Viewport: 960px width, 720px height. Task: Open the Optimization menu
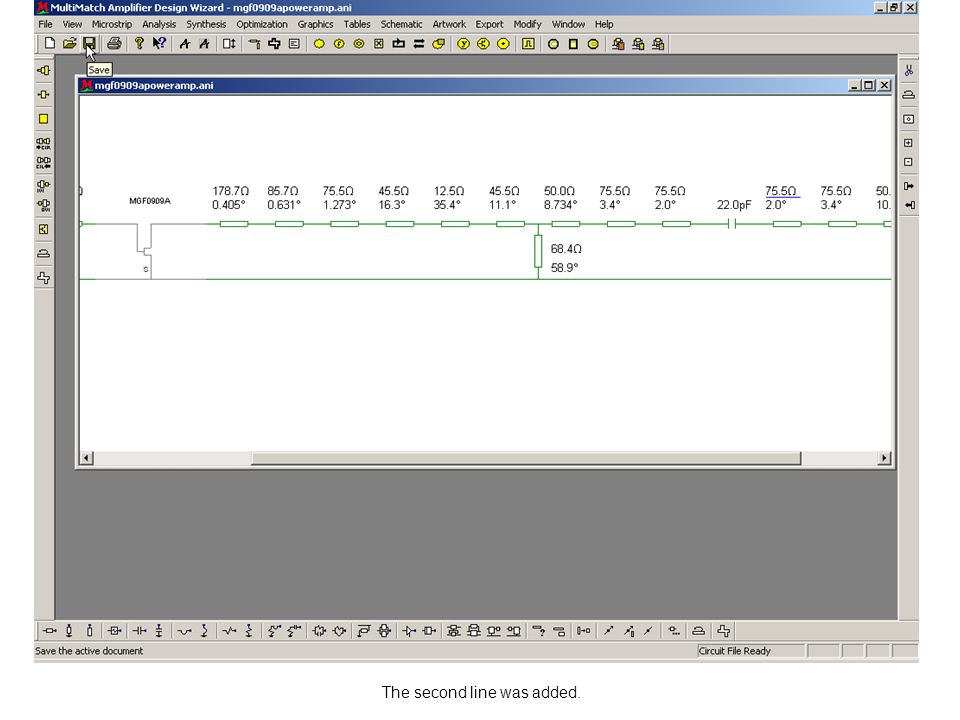tap(262, 24)
